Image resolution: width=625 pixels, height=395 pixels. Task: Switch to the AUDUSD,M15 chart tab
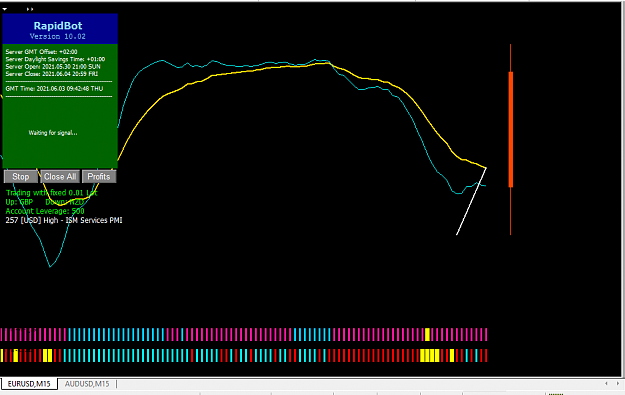(87, 384)
